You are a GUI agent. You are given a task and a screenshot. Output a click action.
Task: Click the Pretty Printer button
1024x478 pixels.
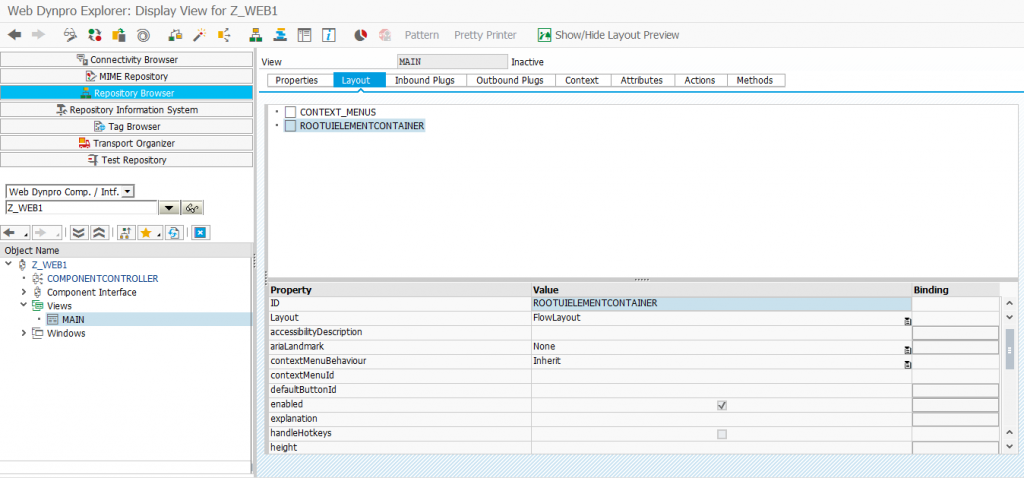coord(485,35)
